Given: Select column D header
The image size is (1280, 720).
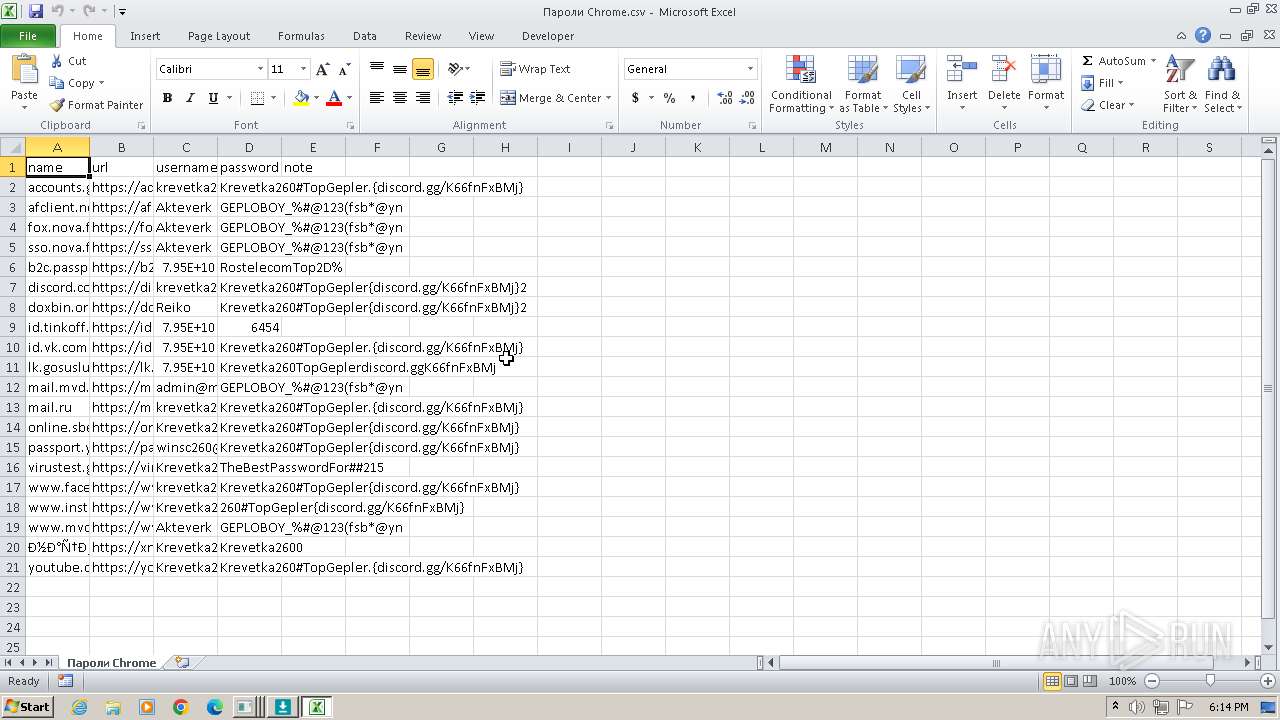Looking at the screenshot, I should pos(249,147).
